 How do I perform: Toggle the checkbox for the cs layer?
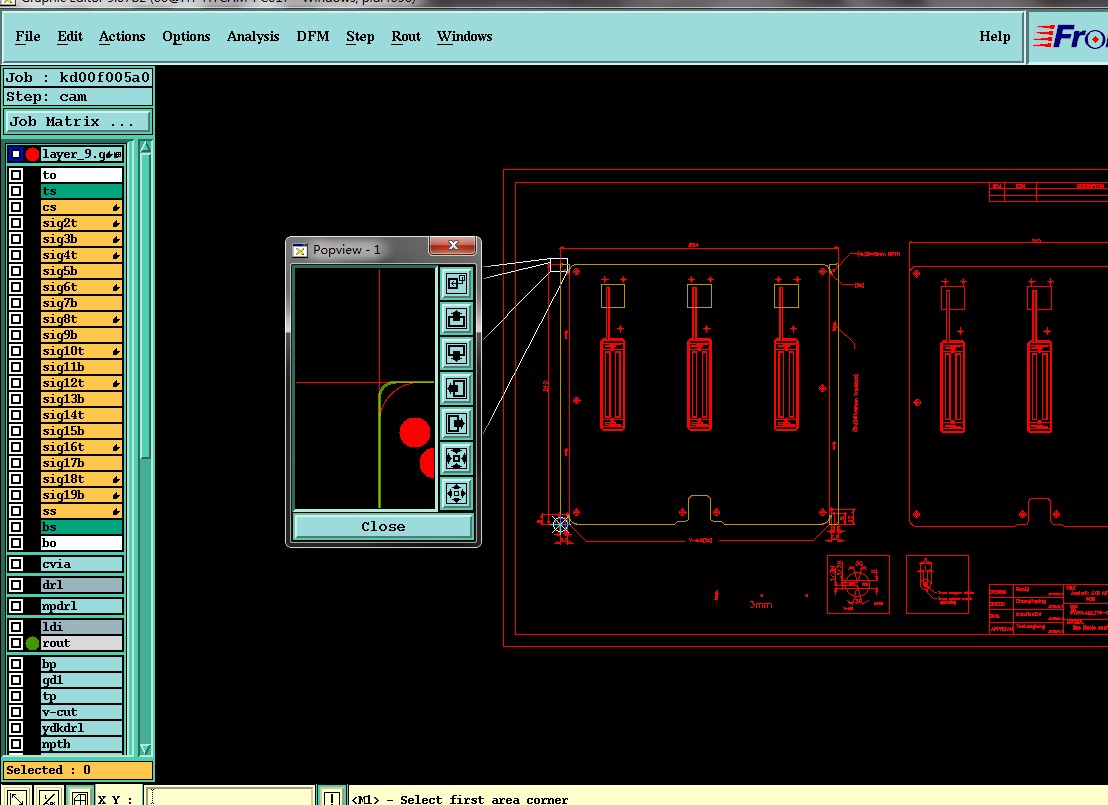[x=16, y=207]
